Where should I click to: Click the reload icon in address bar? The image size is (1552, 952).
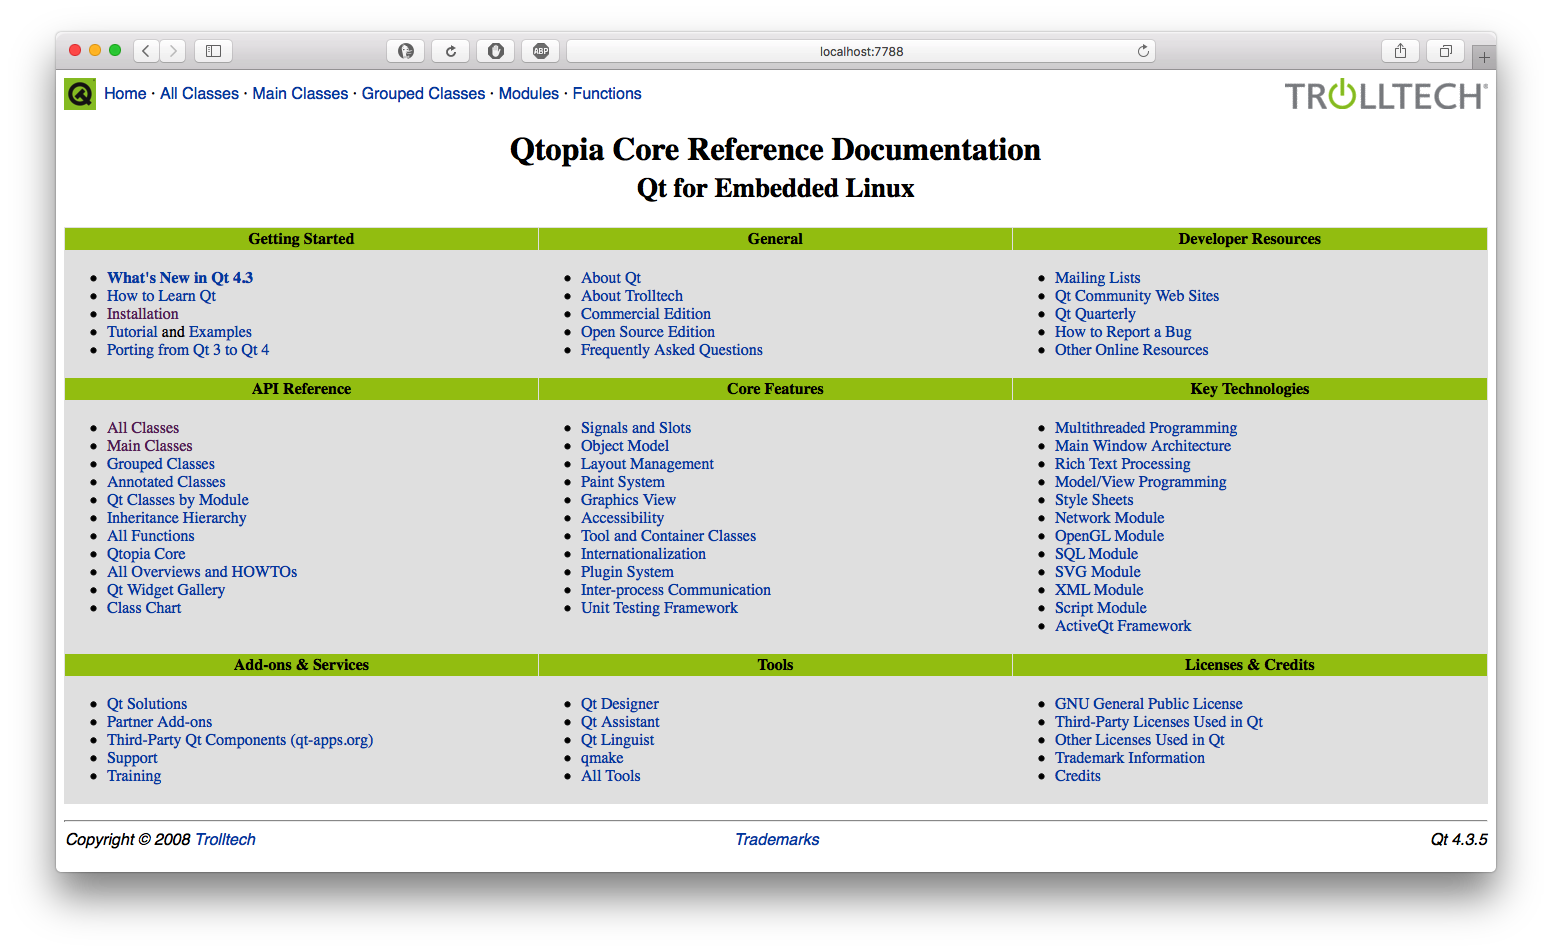(1143, 51)
